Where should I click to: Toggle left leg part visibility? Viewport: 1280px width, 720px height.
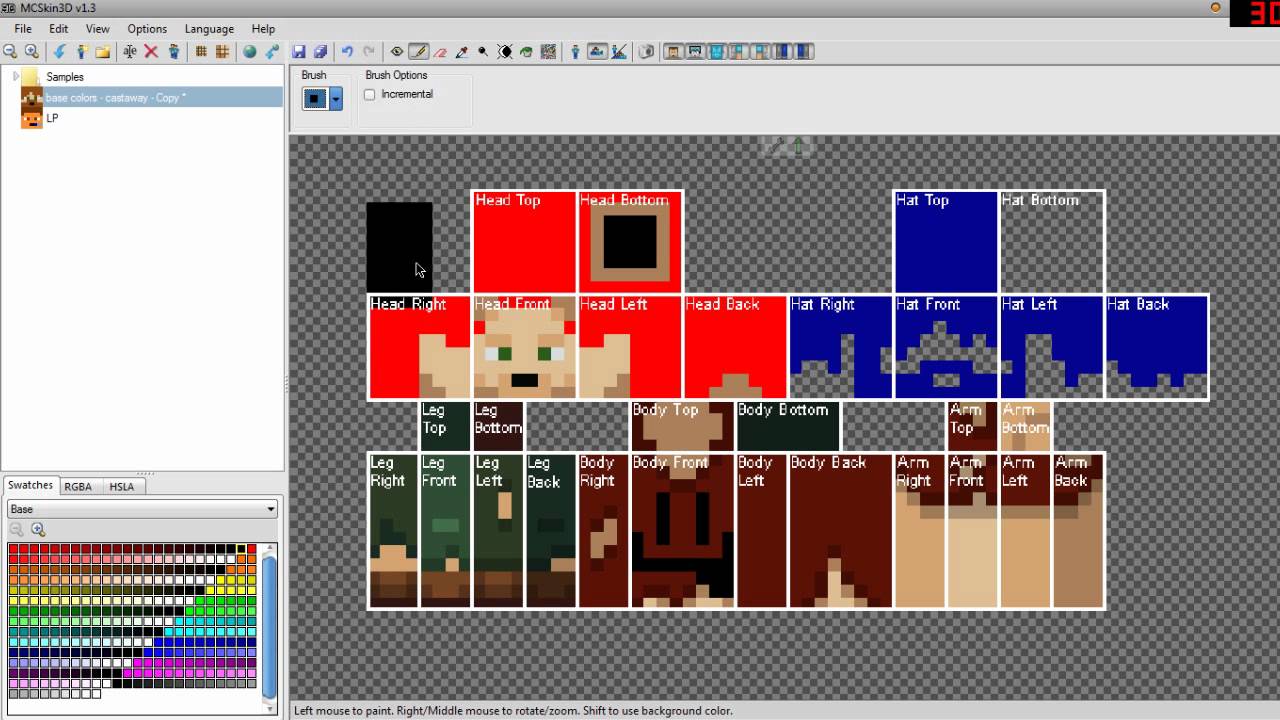[782, 52]
